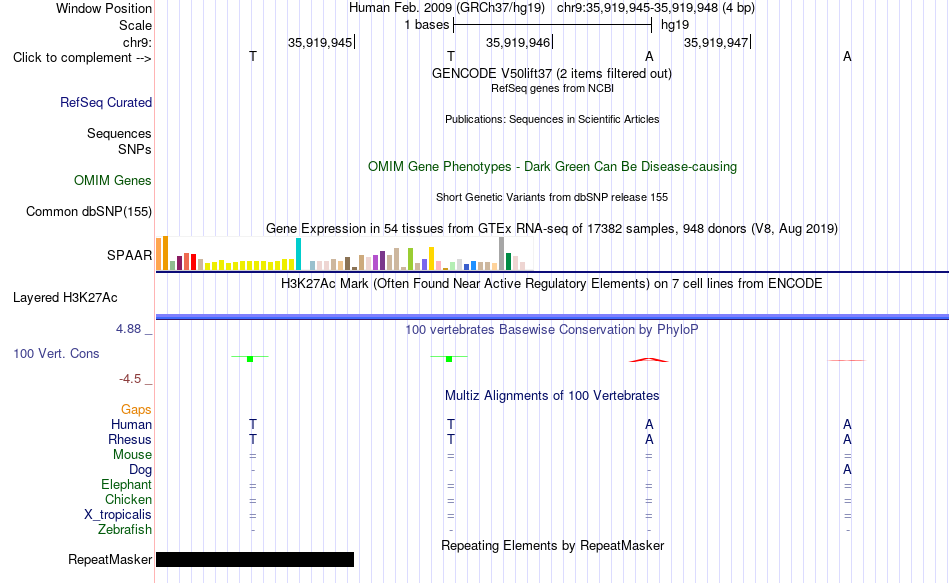This screenshot has width=950, height=583.
Task: Click the Window Position label
Action: coord(104,8)
